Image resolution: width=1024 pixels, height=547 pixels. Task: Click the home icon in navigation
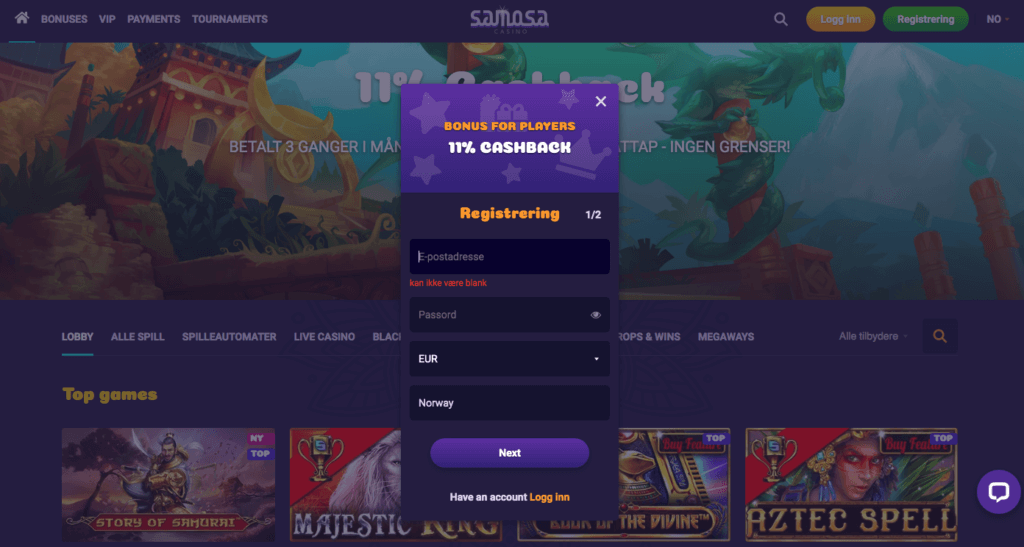pyautogui.click(x=22, y=18)
